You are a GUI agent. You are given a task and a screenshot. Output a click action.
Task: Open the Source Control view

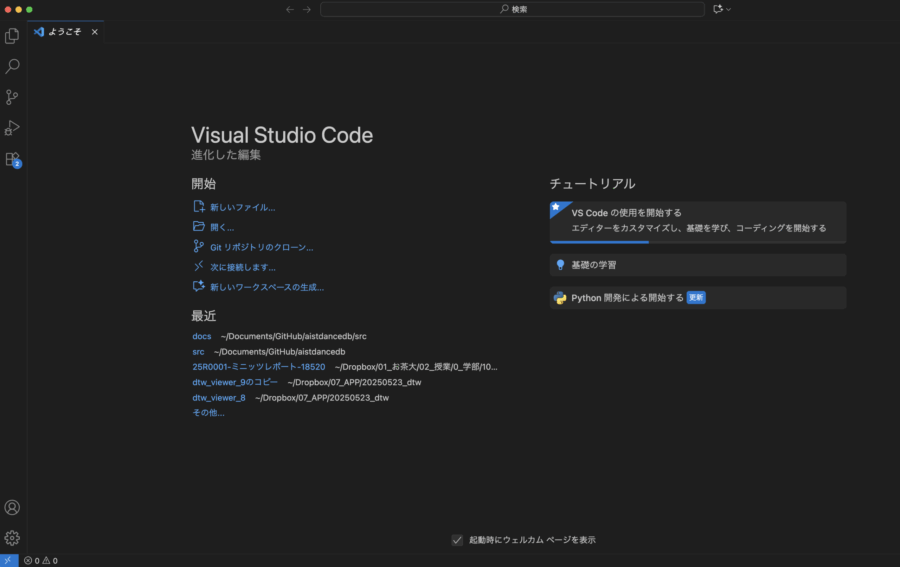(x=12, y=97)
